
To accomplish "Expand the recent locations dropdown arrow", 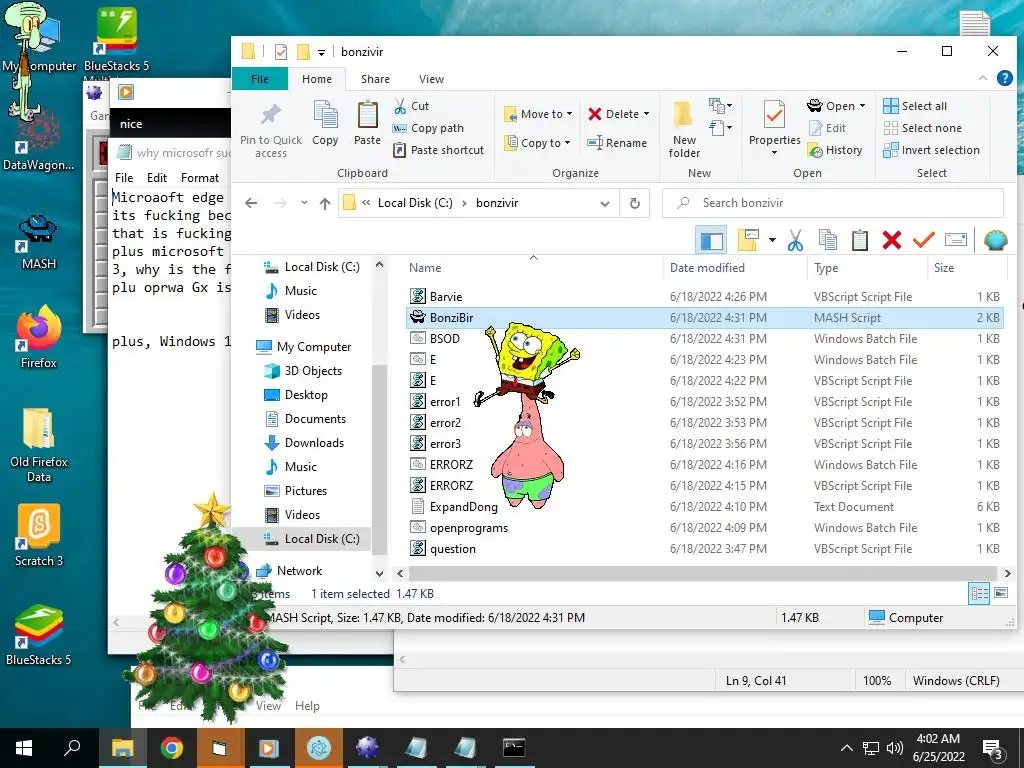I will (304, 203).
